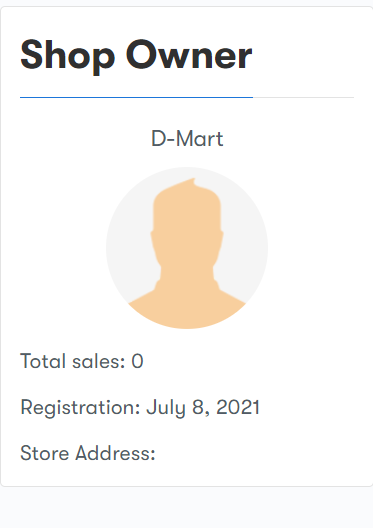Click the total sales value 0
373x528 pixels.
(x=137, y=361)
